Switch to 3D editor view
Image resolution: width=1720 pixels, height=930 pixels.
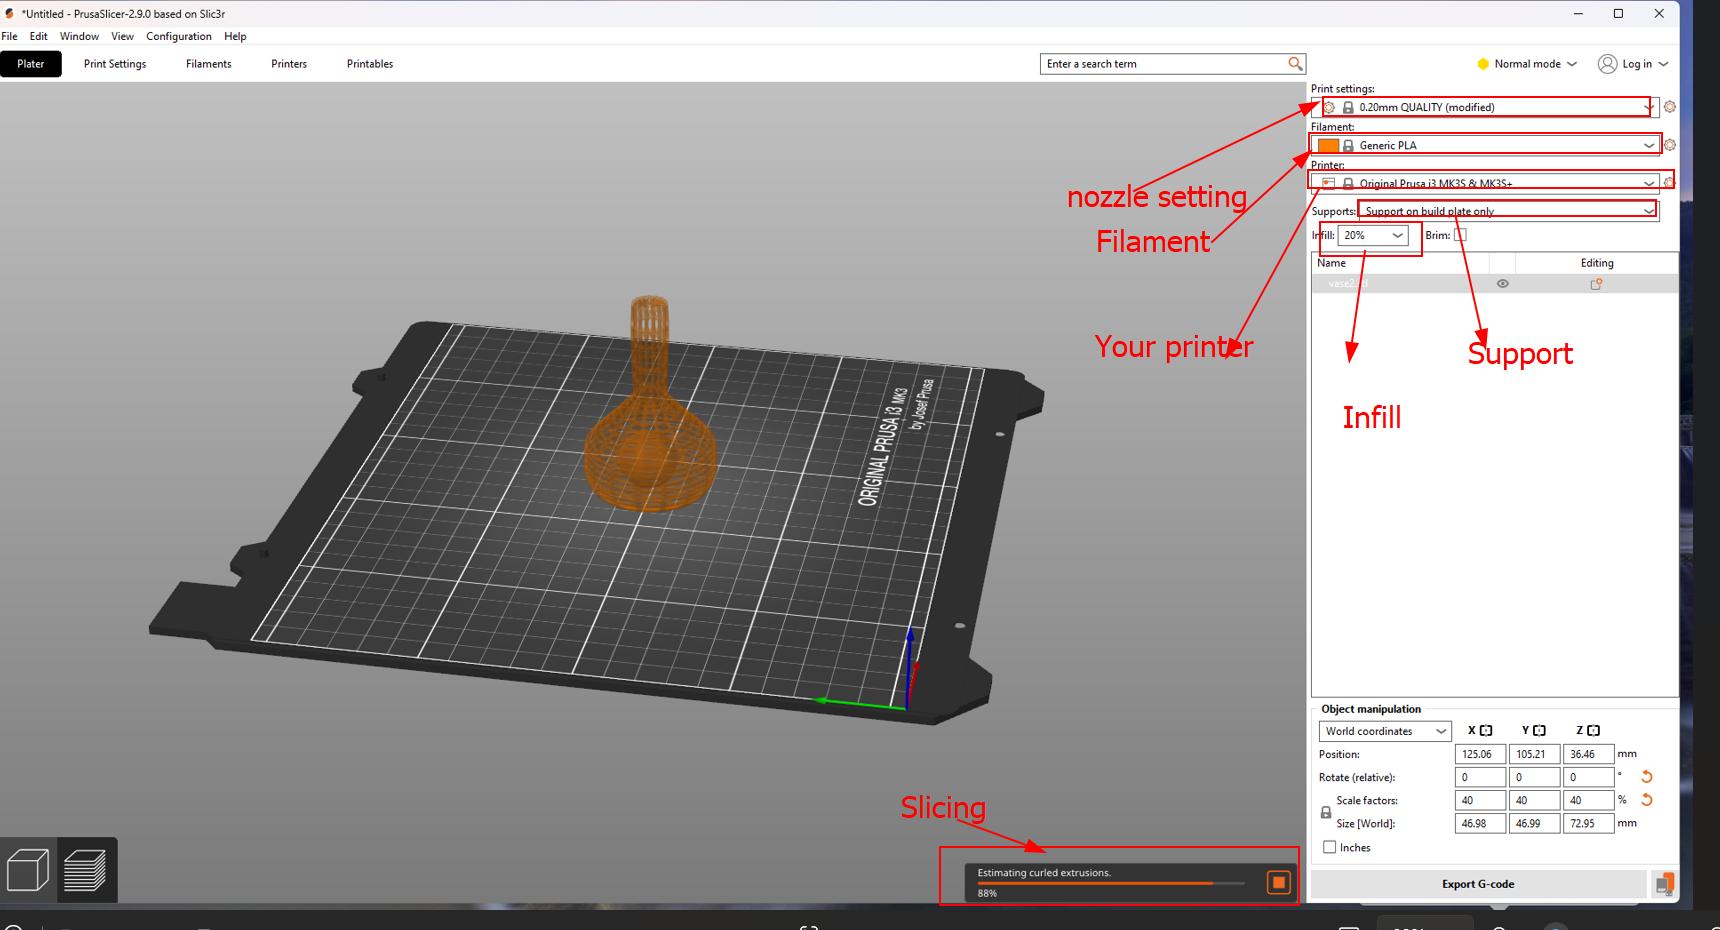28,870
